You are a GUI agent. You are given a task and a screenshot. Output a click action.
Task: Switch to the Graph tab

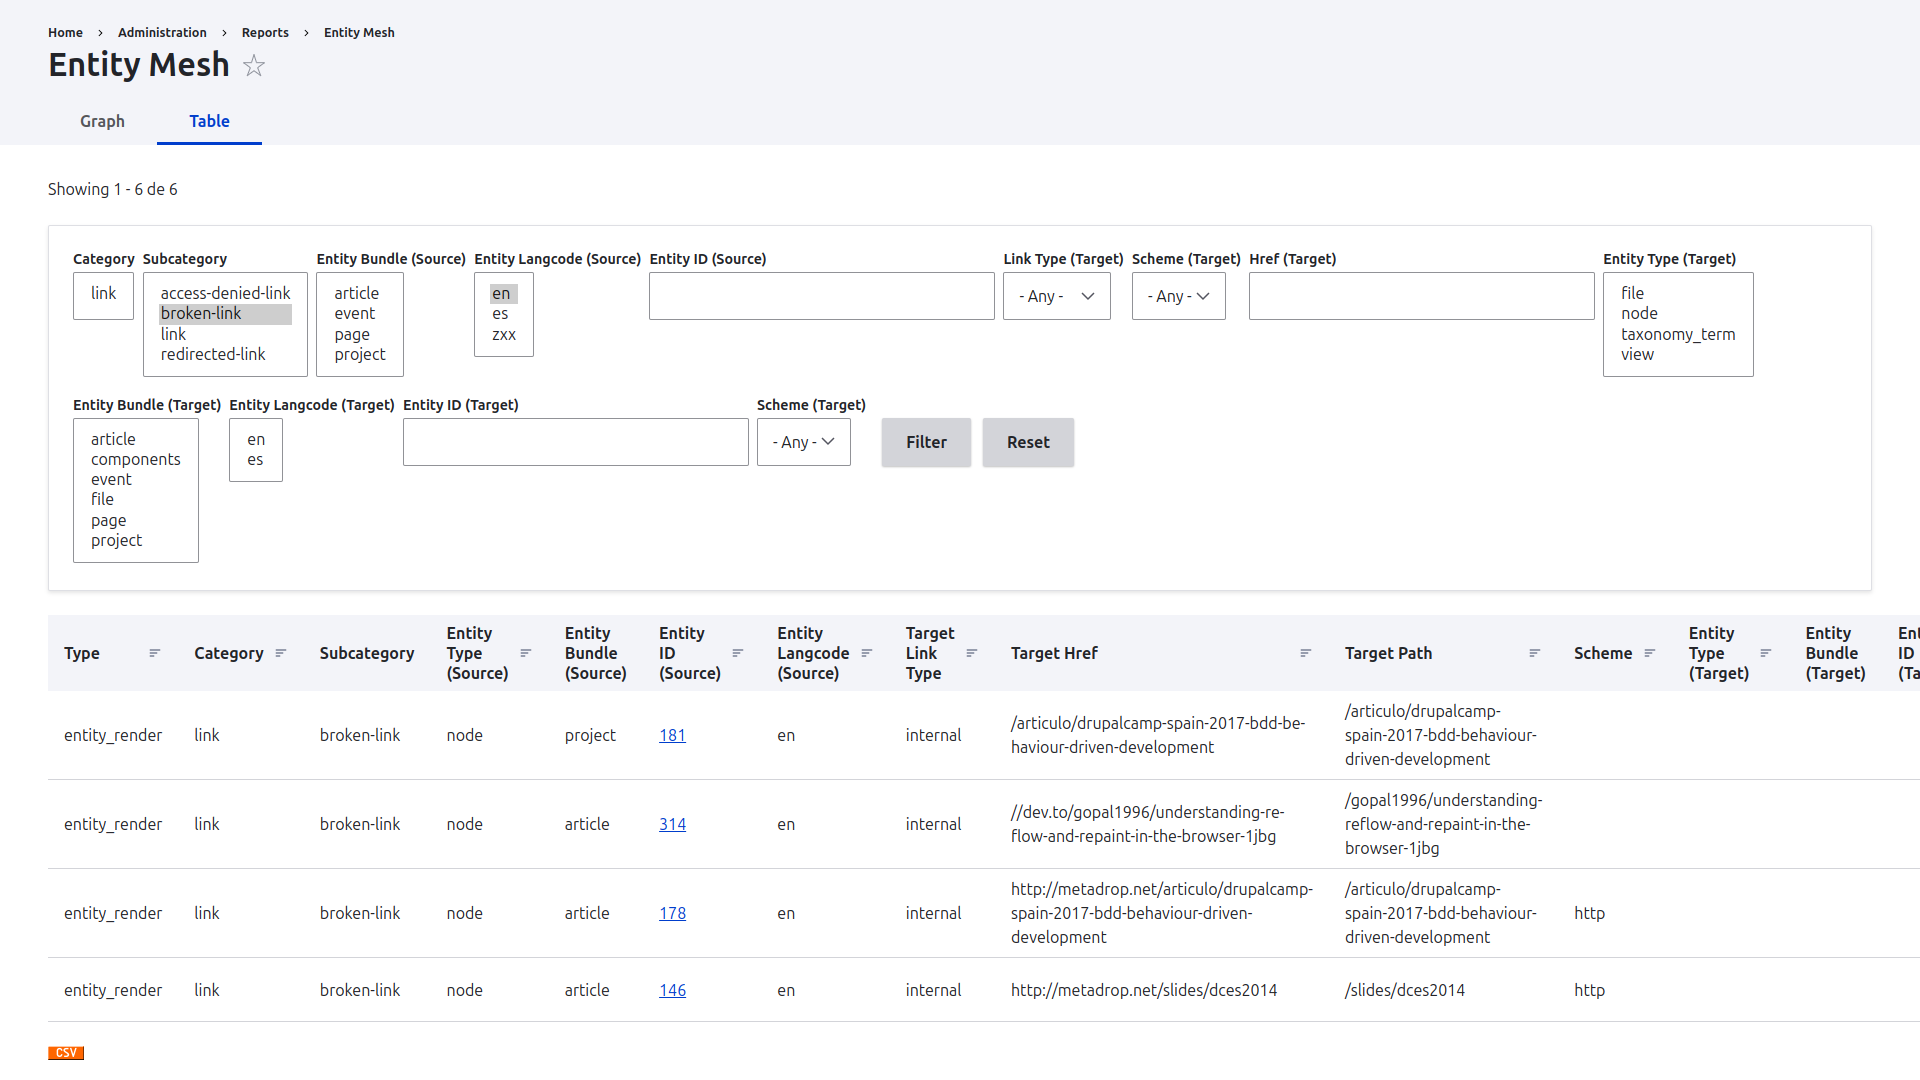click(x=102, y=121)
